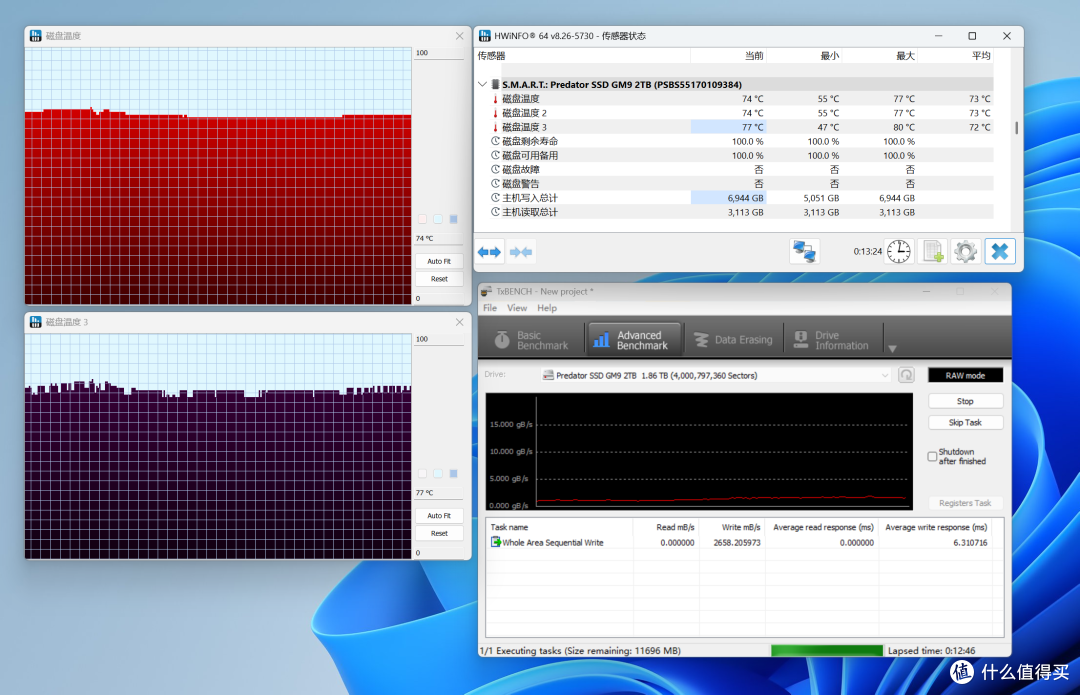Open the Drive selection dropdown in TxBENCH

click(x=884, y=375)
